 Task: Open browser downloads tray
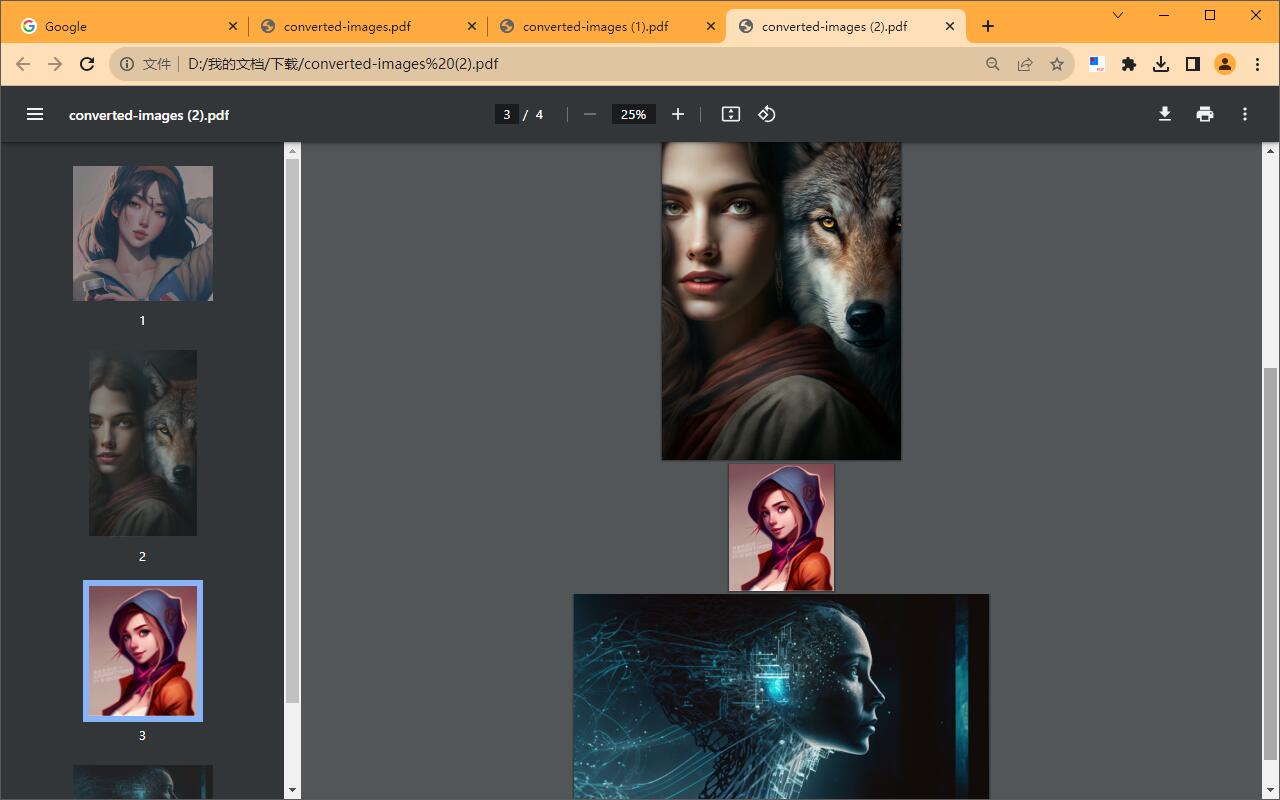(1161, 64)
